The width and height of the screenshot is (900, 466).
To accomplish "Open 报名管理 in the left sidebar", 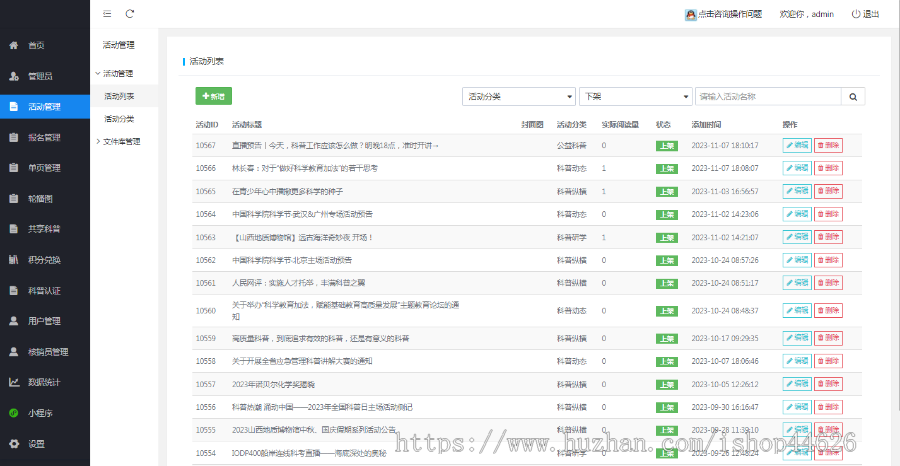I will click(x=45, y=137).
